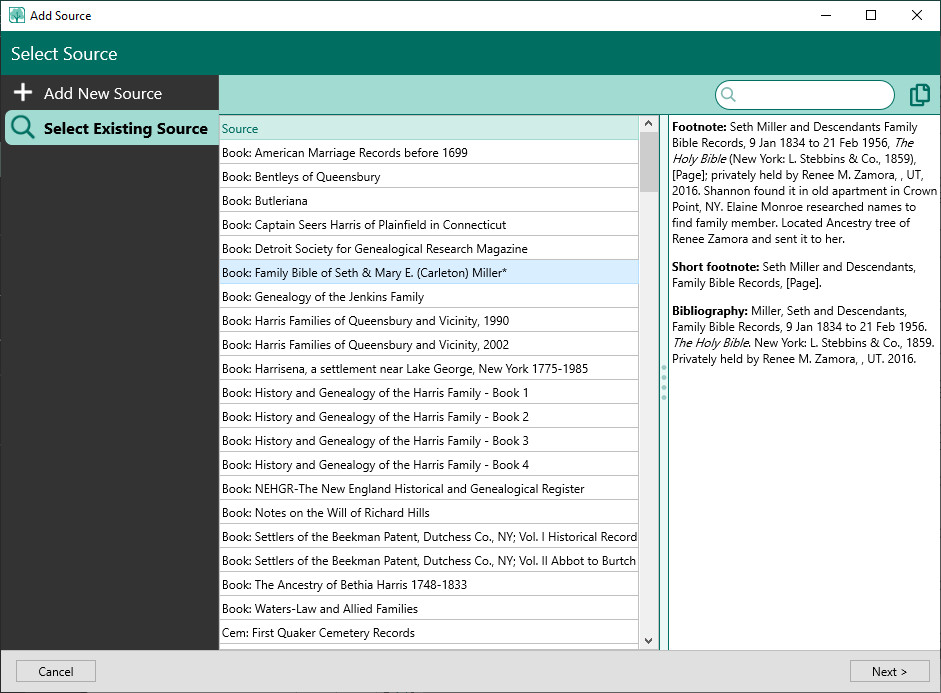Open the Add New Source tab
Image resolution: width=941 pixels, height=693 pixels.
tap(102, 93)
